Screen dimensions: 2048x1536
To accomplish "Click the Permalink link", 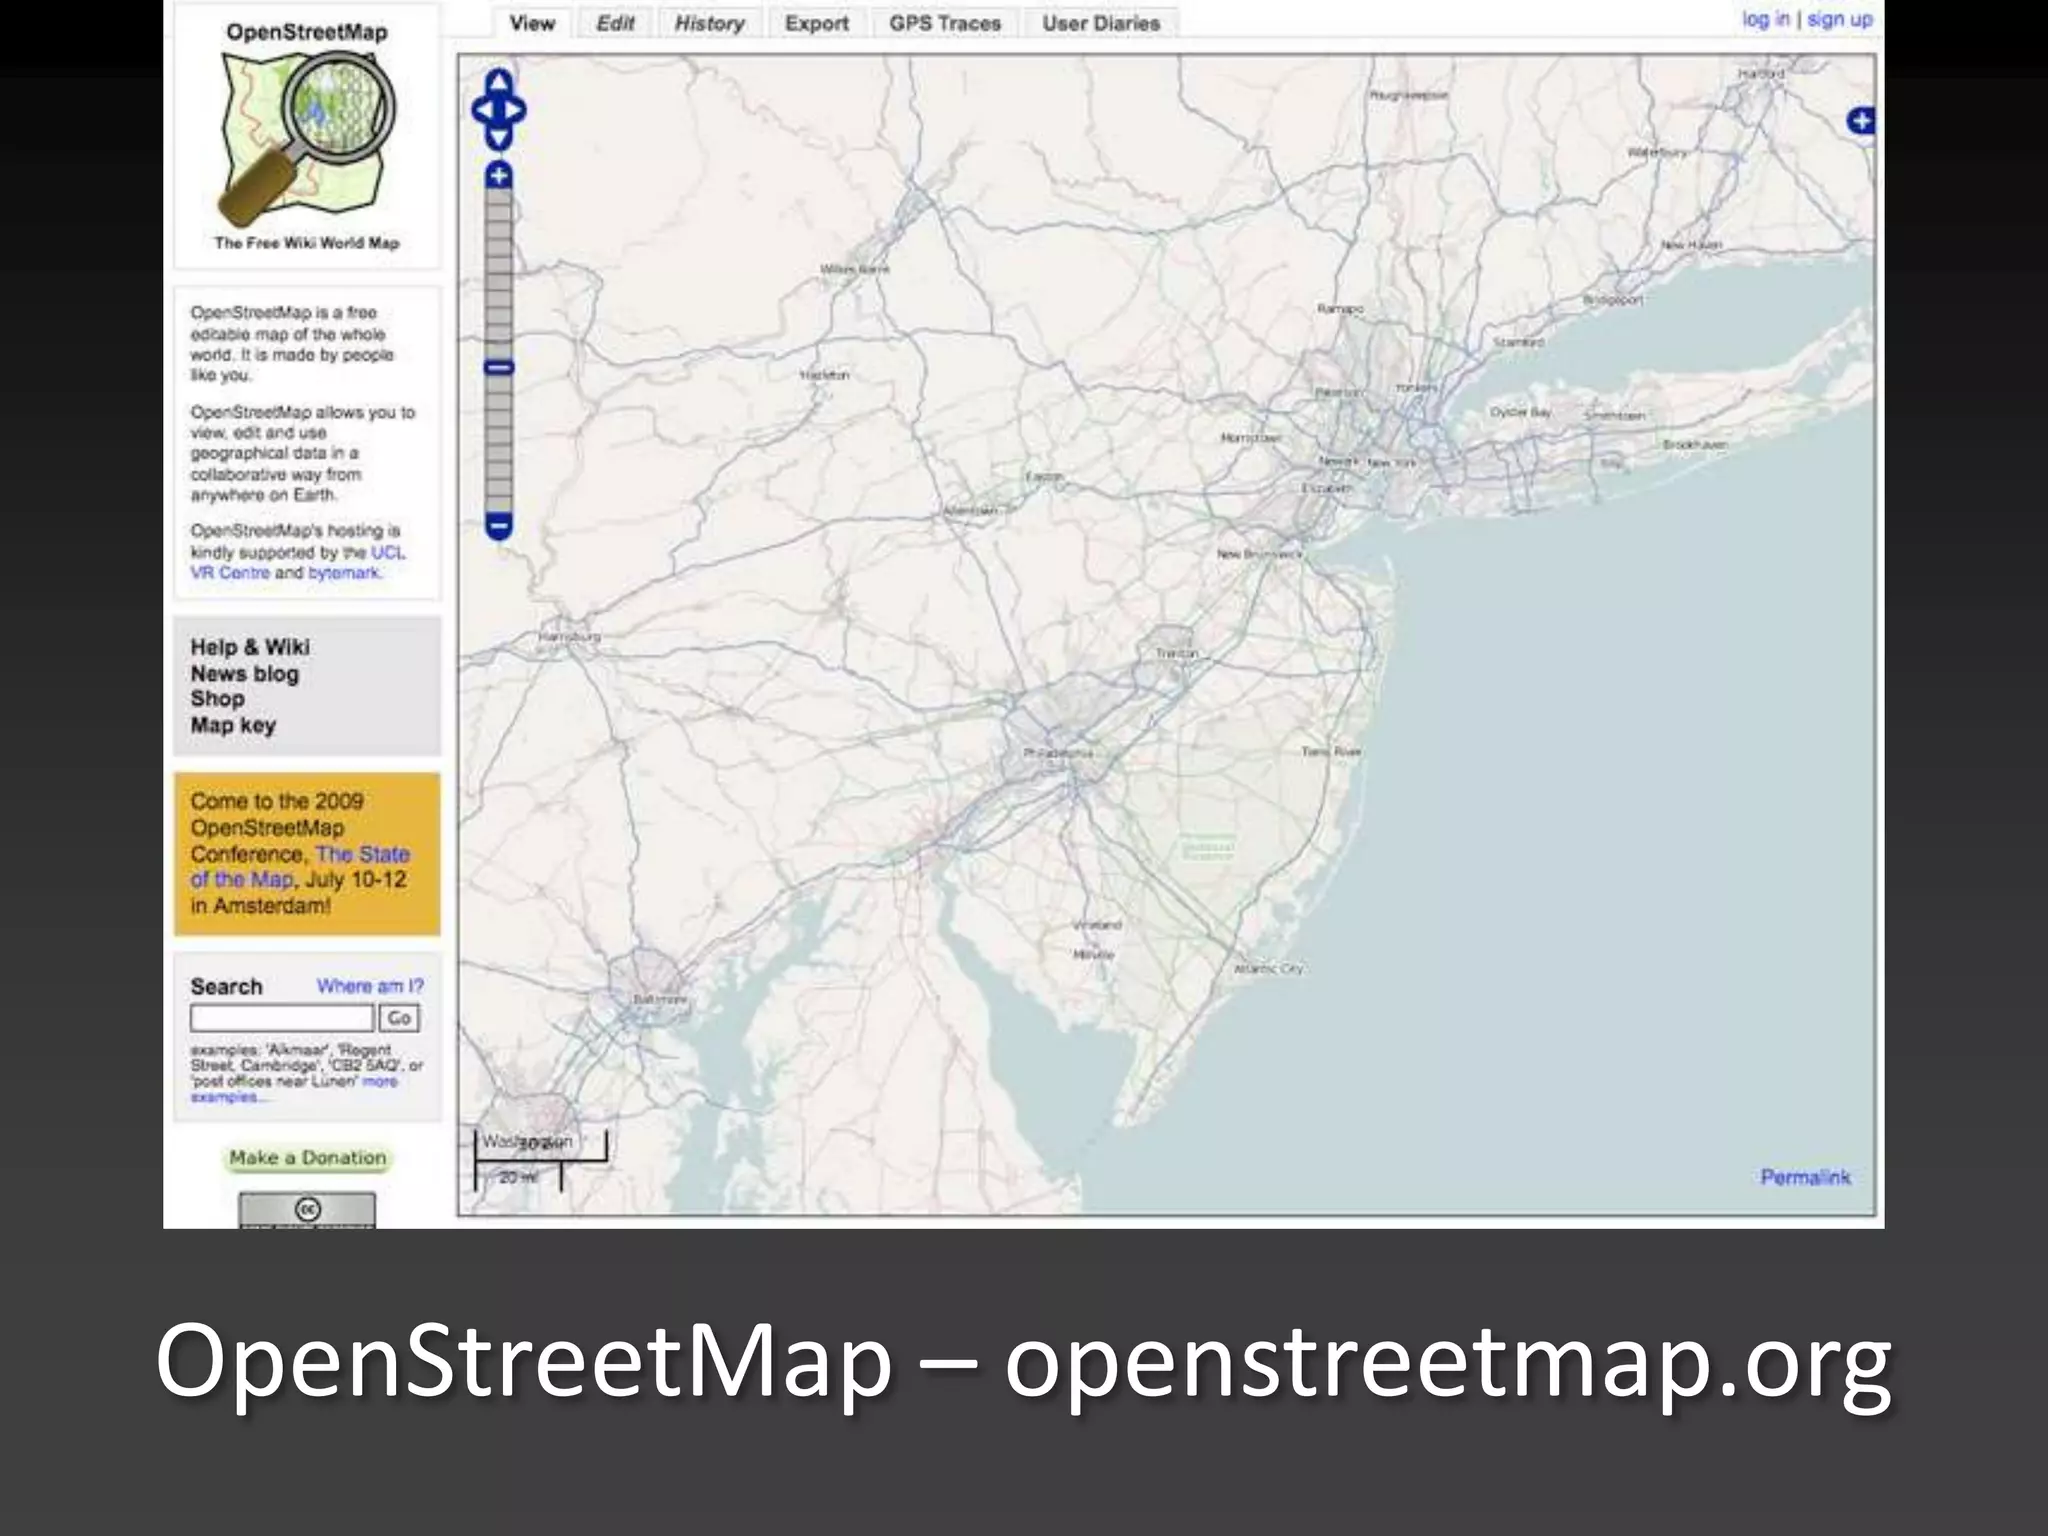I will tap(1805, 1177).
